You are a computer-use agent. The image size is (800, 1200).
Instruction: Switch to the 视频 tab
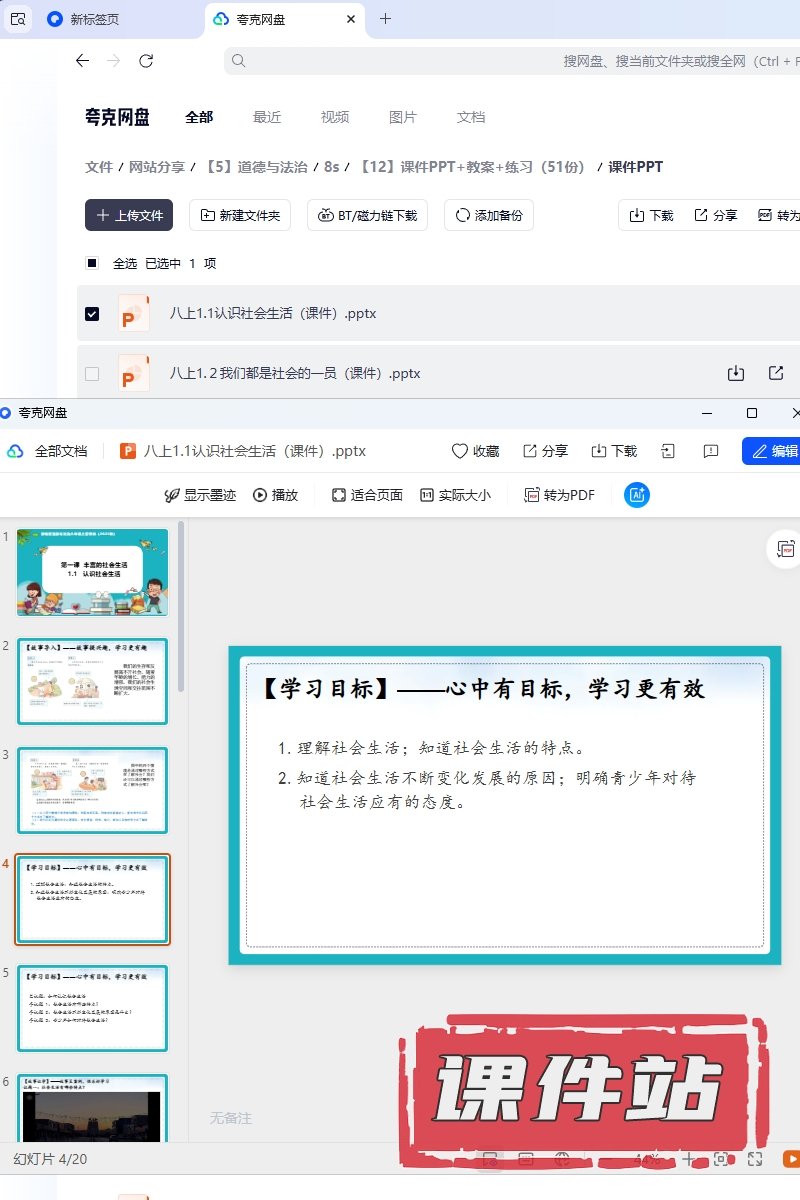[335, 117]
